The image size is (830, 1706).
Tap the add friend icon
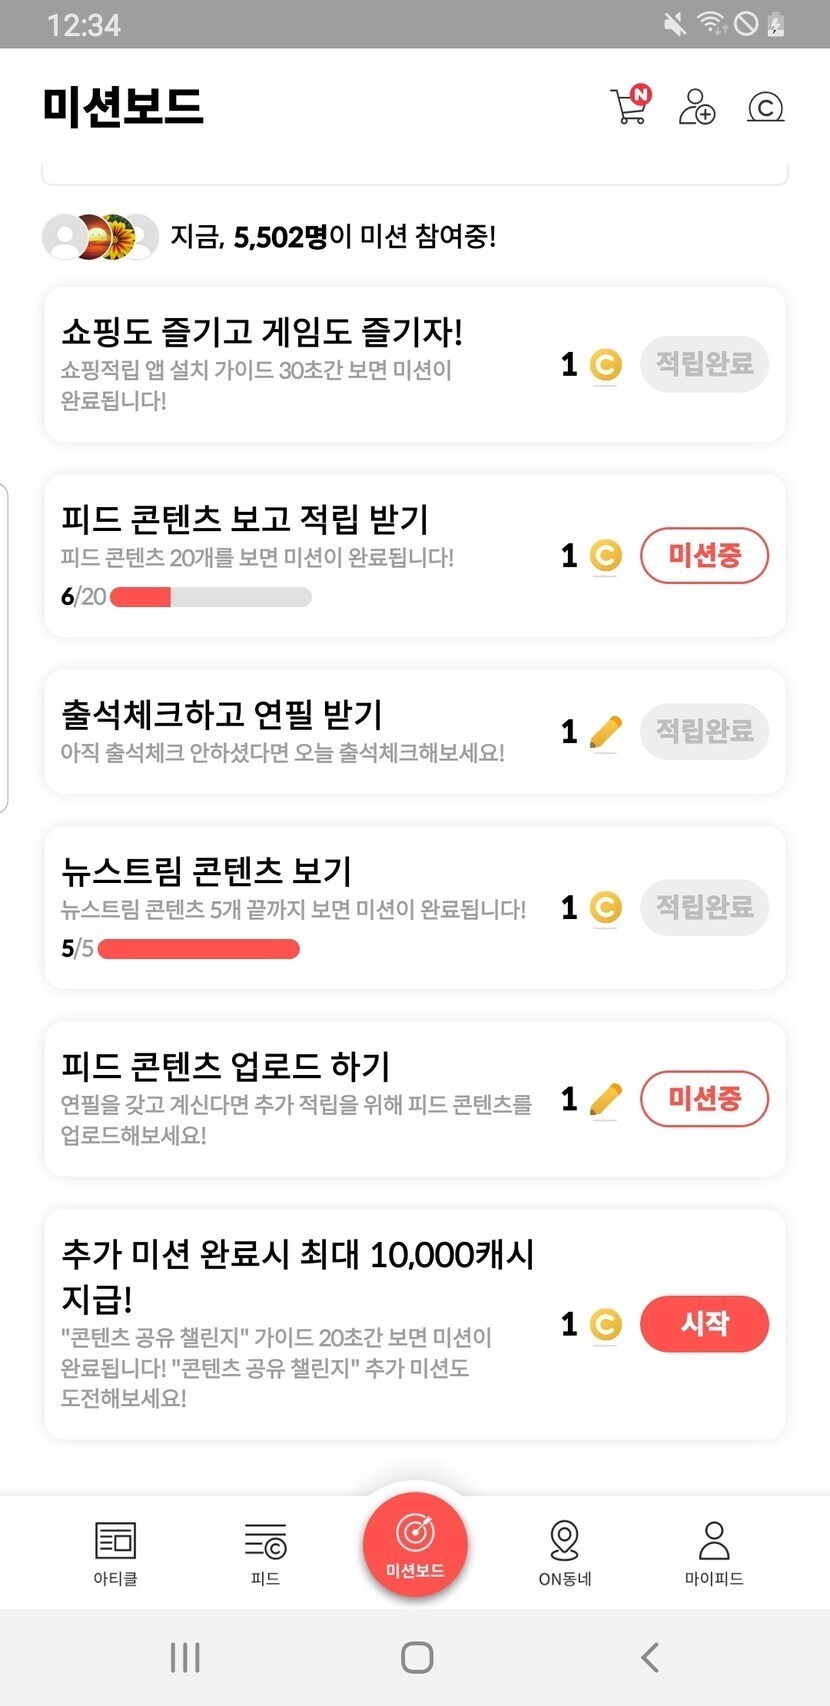point(697,106)
